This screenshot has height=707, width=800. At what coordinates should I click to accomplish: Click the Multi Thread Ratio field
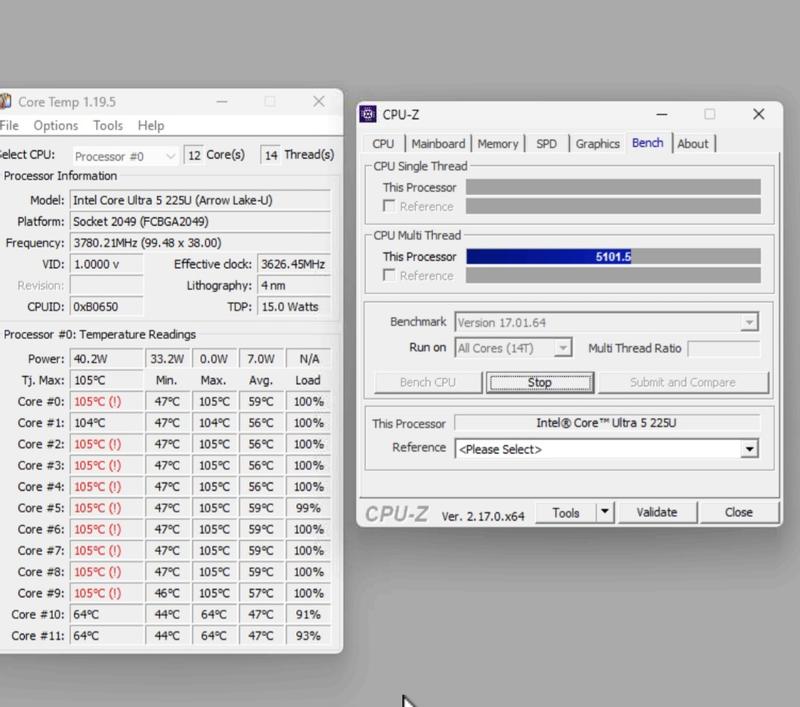tap(723, 348)
